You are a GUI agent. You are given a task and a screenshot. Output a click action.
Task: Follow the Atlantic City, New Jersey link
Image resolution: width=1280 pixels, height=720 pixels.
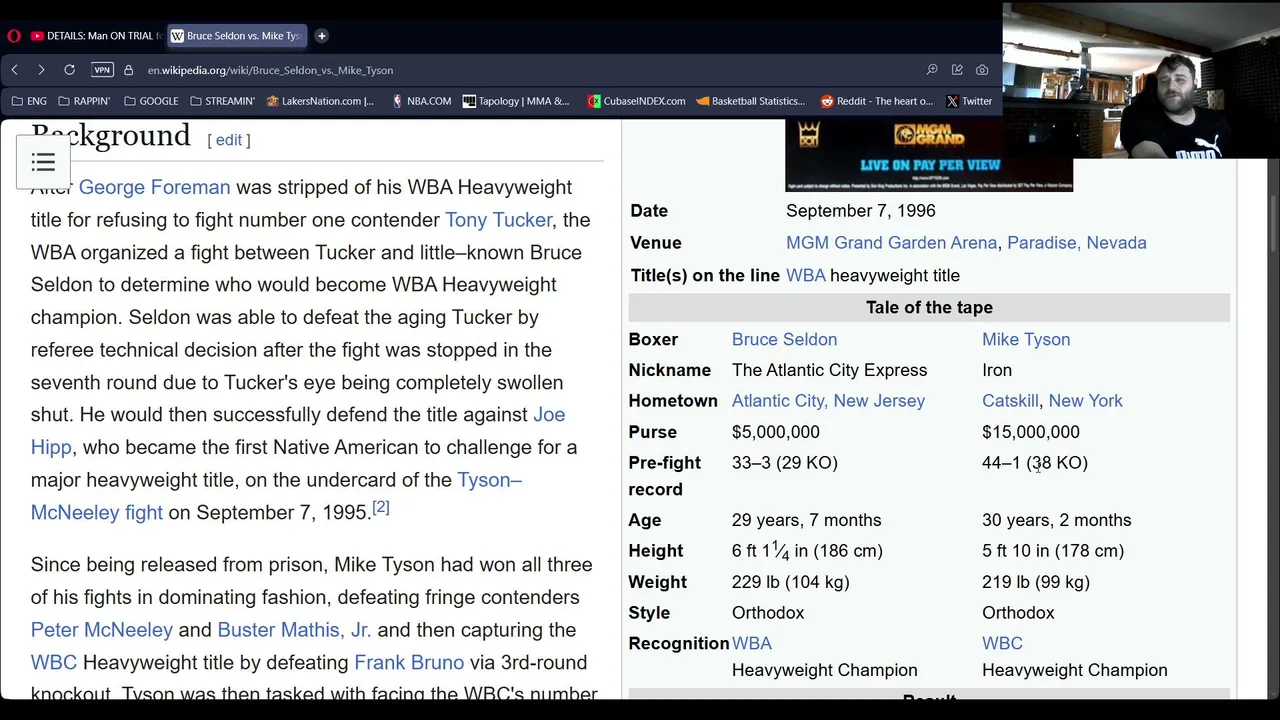pyautogui.click(x=828, y=401)
